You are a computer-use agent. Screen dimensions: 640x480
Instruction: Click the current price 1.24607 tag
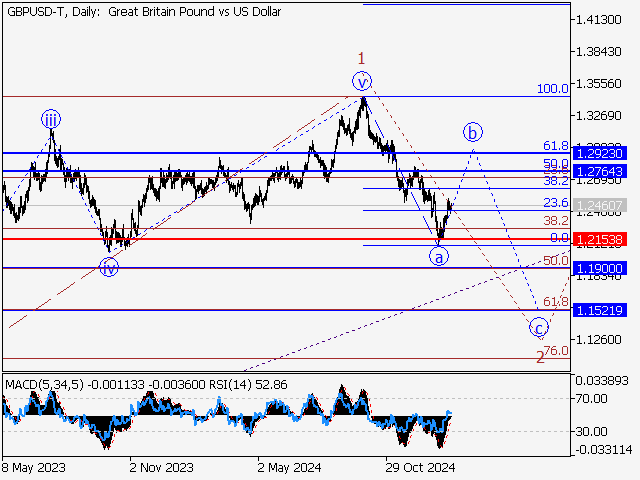point(600,205)
